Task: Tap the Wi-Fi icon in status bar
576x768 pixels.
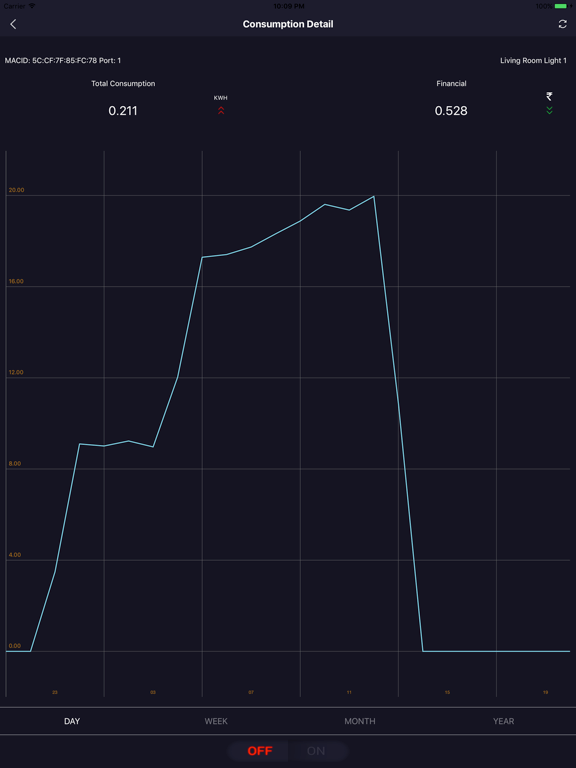Action: 32,6
